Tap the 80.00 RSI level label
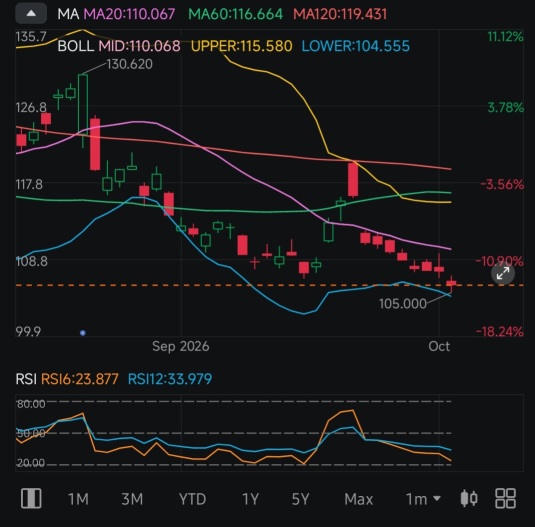 pyautogui.click(x=31, y=404)
